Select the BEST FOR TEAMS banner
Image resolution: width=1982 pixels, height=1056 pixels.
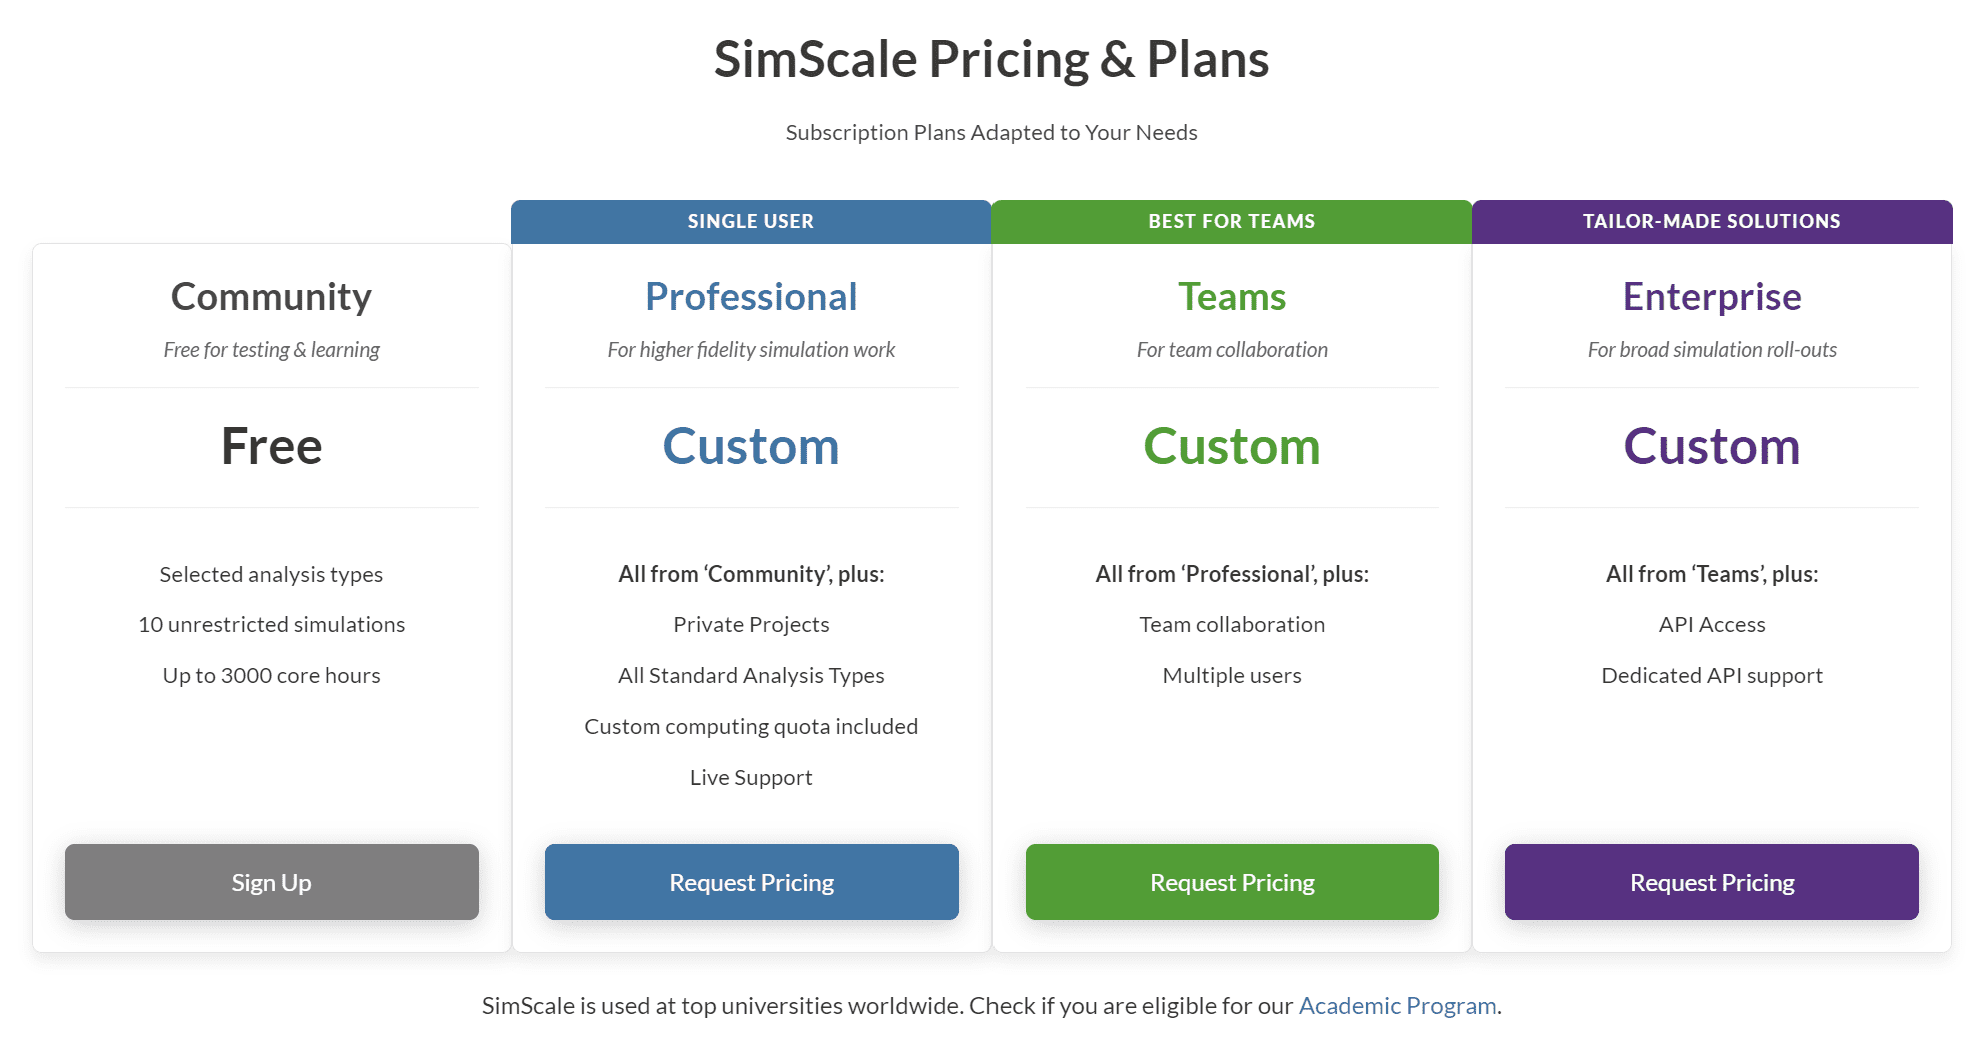(1231, 221)
